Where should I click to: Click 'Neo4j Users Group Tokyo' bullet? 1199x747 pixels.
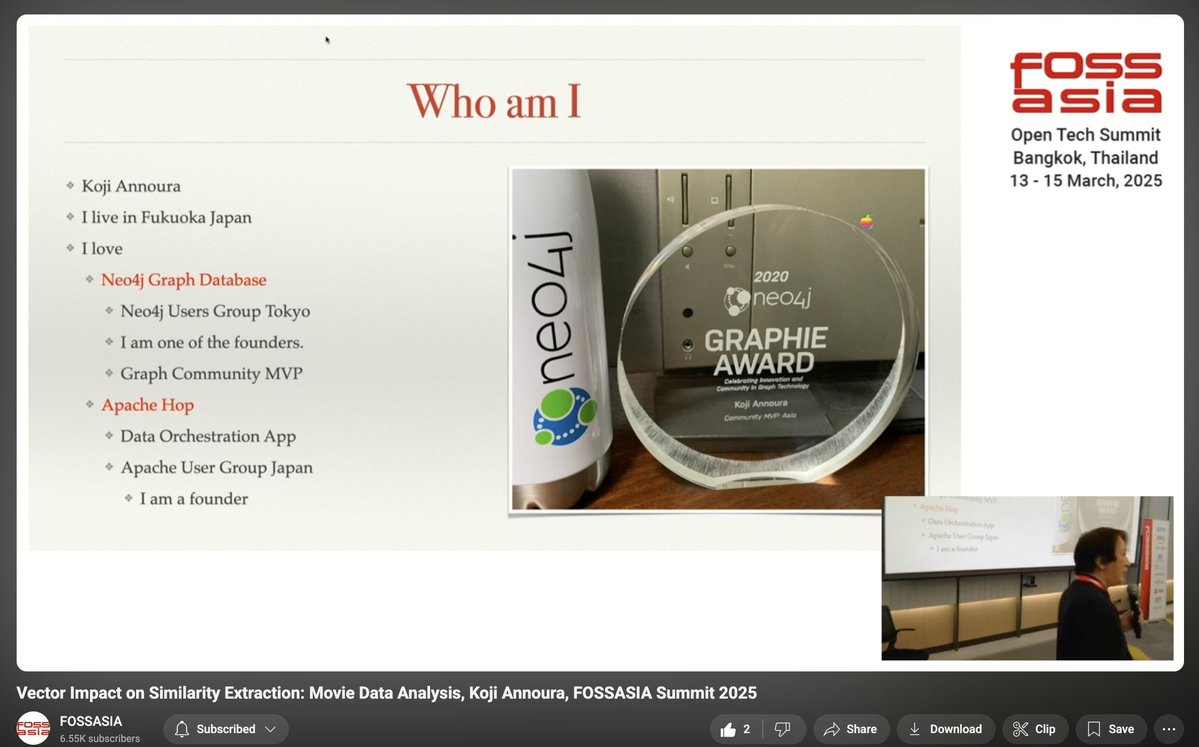click(216, 311)
